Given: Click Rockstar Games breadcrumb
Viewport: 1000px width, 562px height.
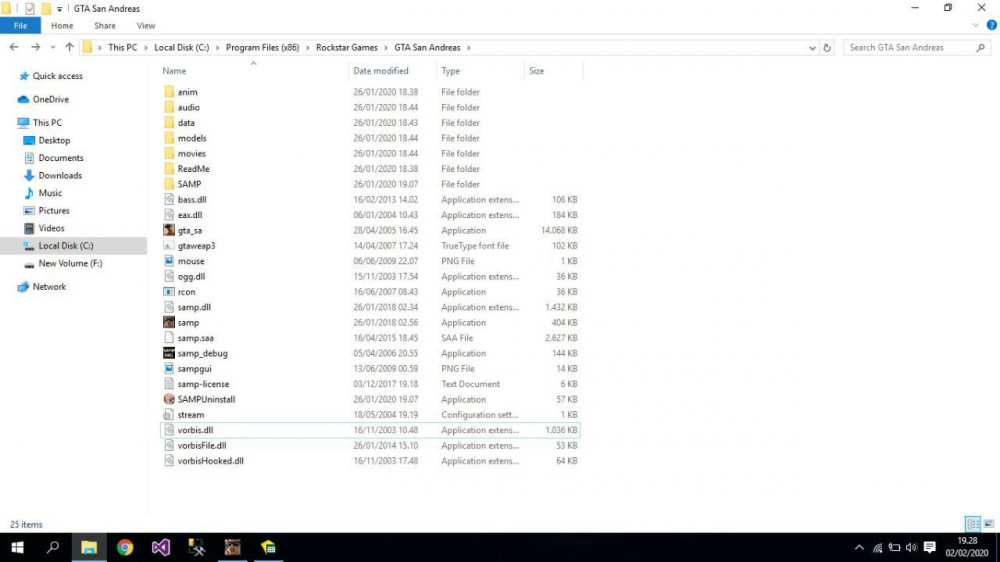Looking at the screenshot, I should pos(347,48).
